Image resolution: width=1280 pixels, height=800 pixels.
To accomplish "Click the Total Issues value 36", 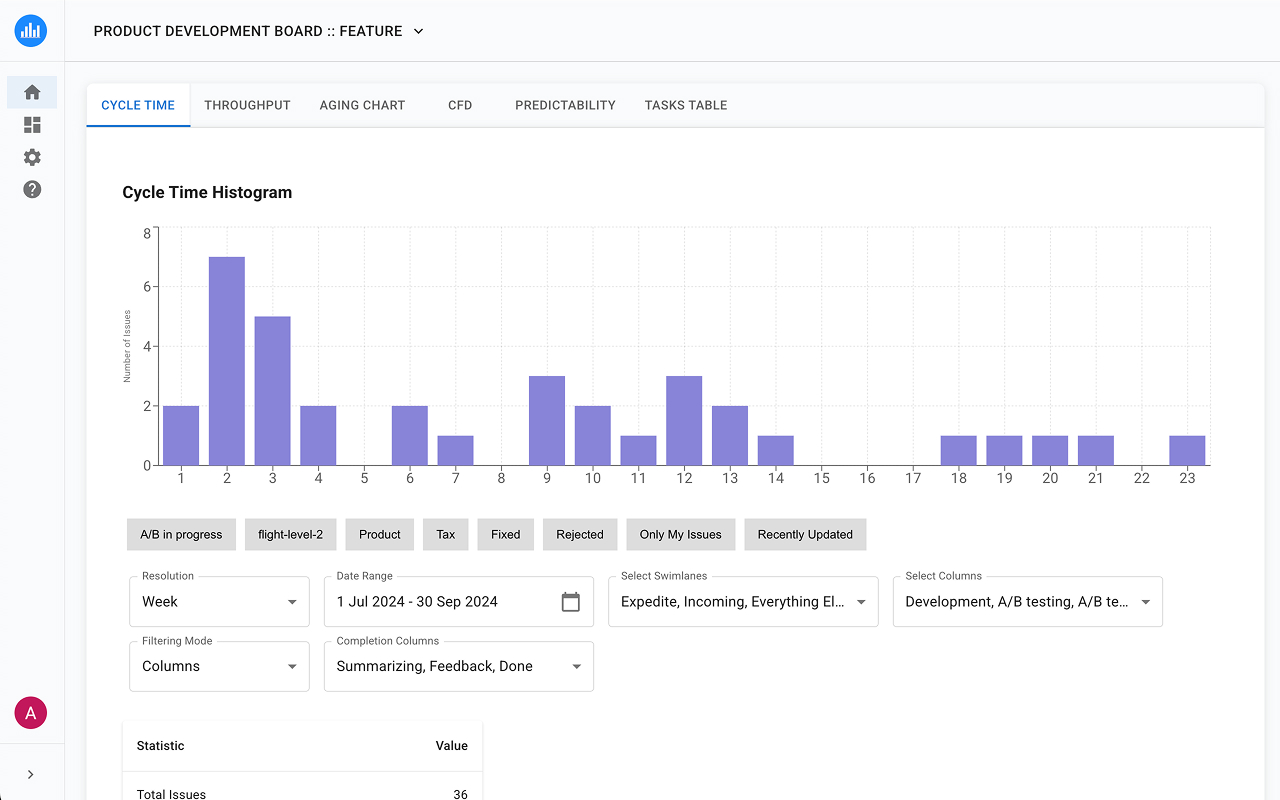I will click(x=460, y=794).
